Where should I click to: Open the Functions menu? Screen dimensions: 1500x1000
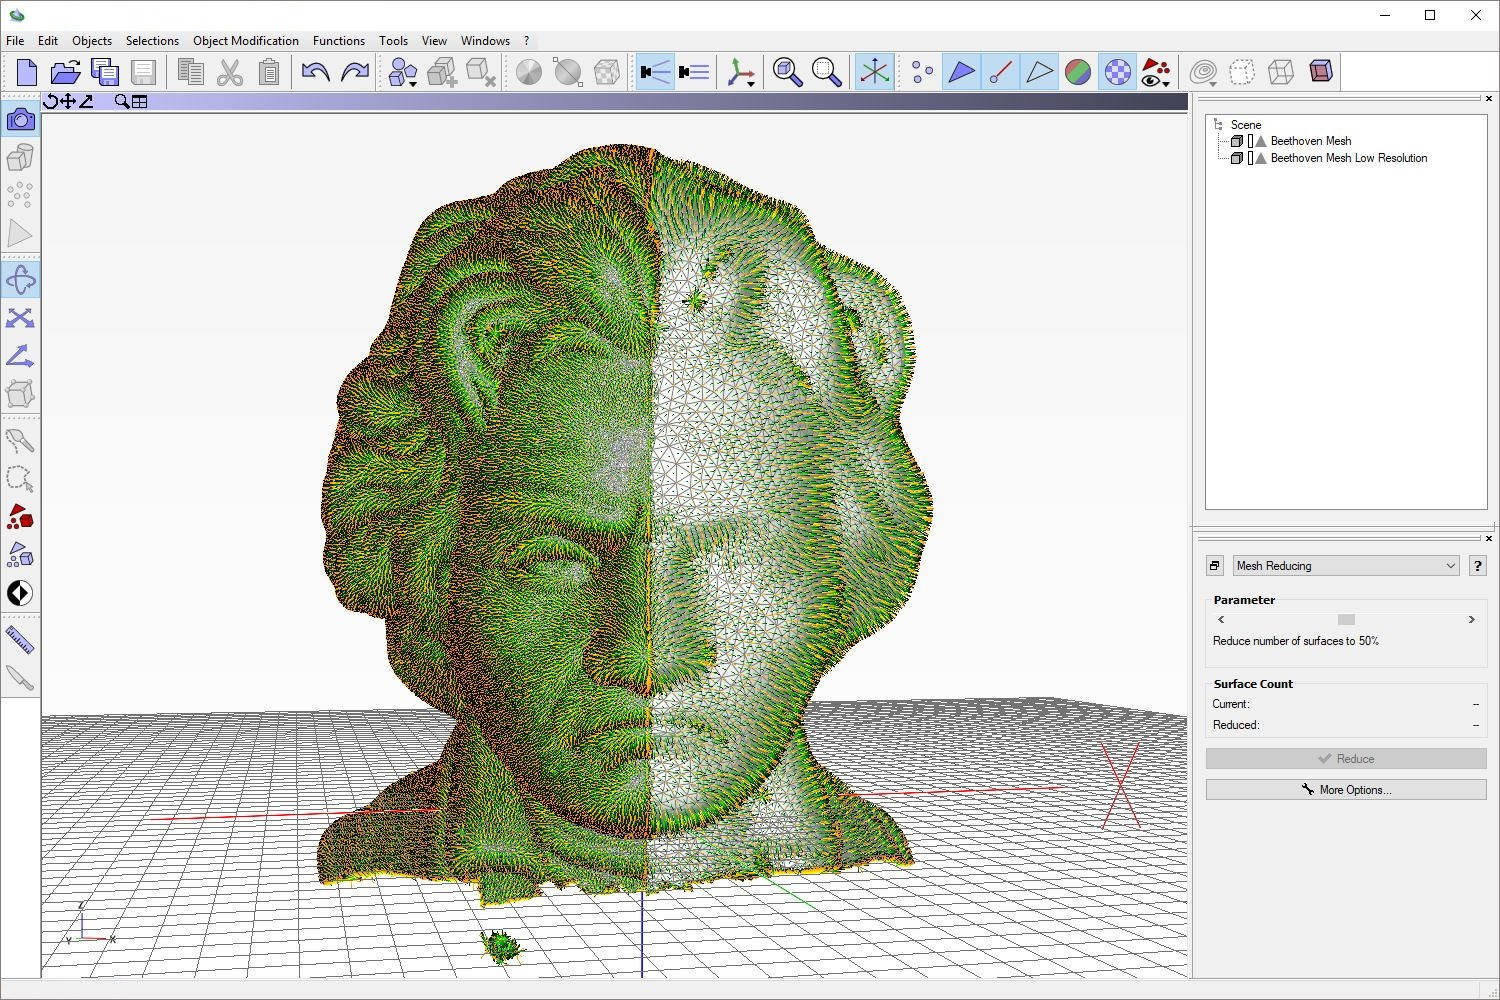click(x=339, y=41)
